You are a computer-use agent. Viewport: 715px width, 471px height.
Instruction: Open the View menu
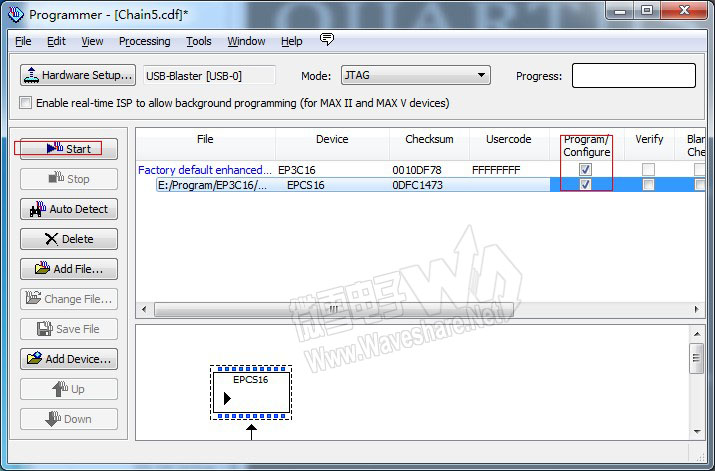coord(92,41)
